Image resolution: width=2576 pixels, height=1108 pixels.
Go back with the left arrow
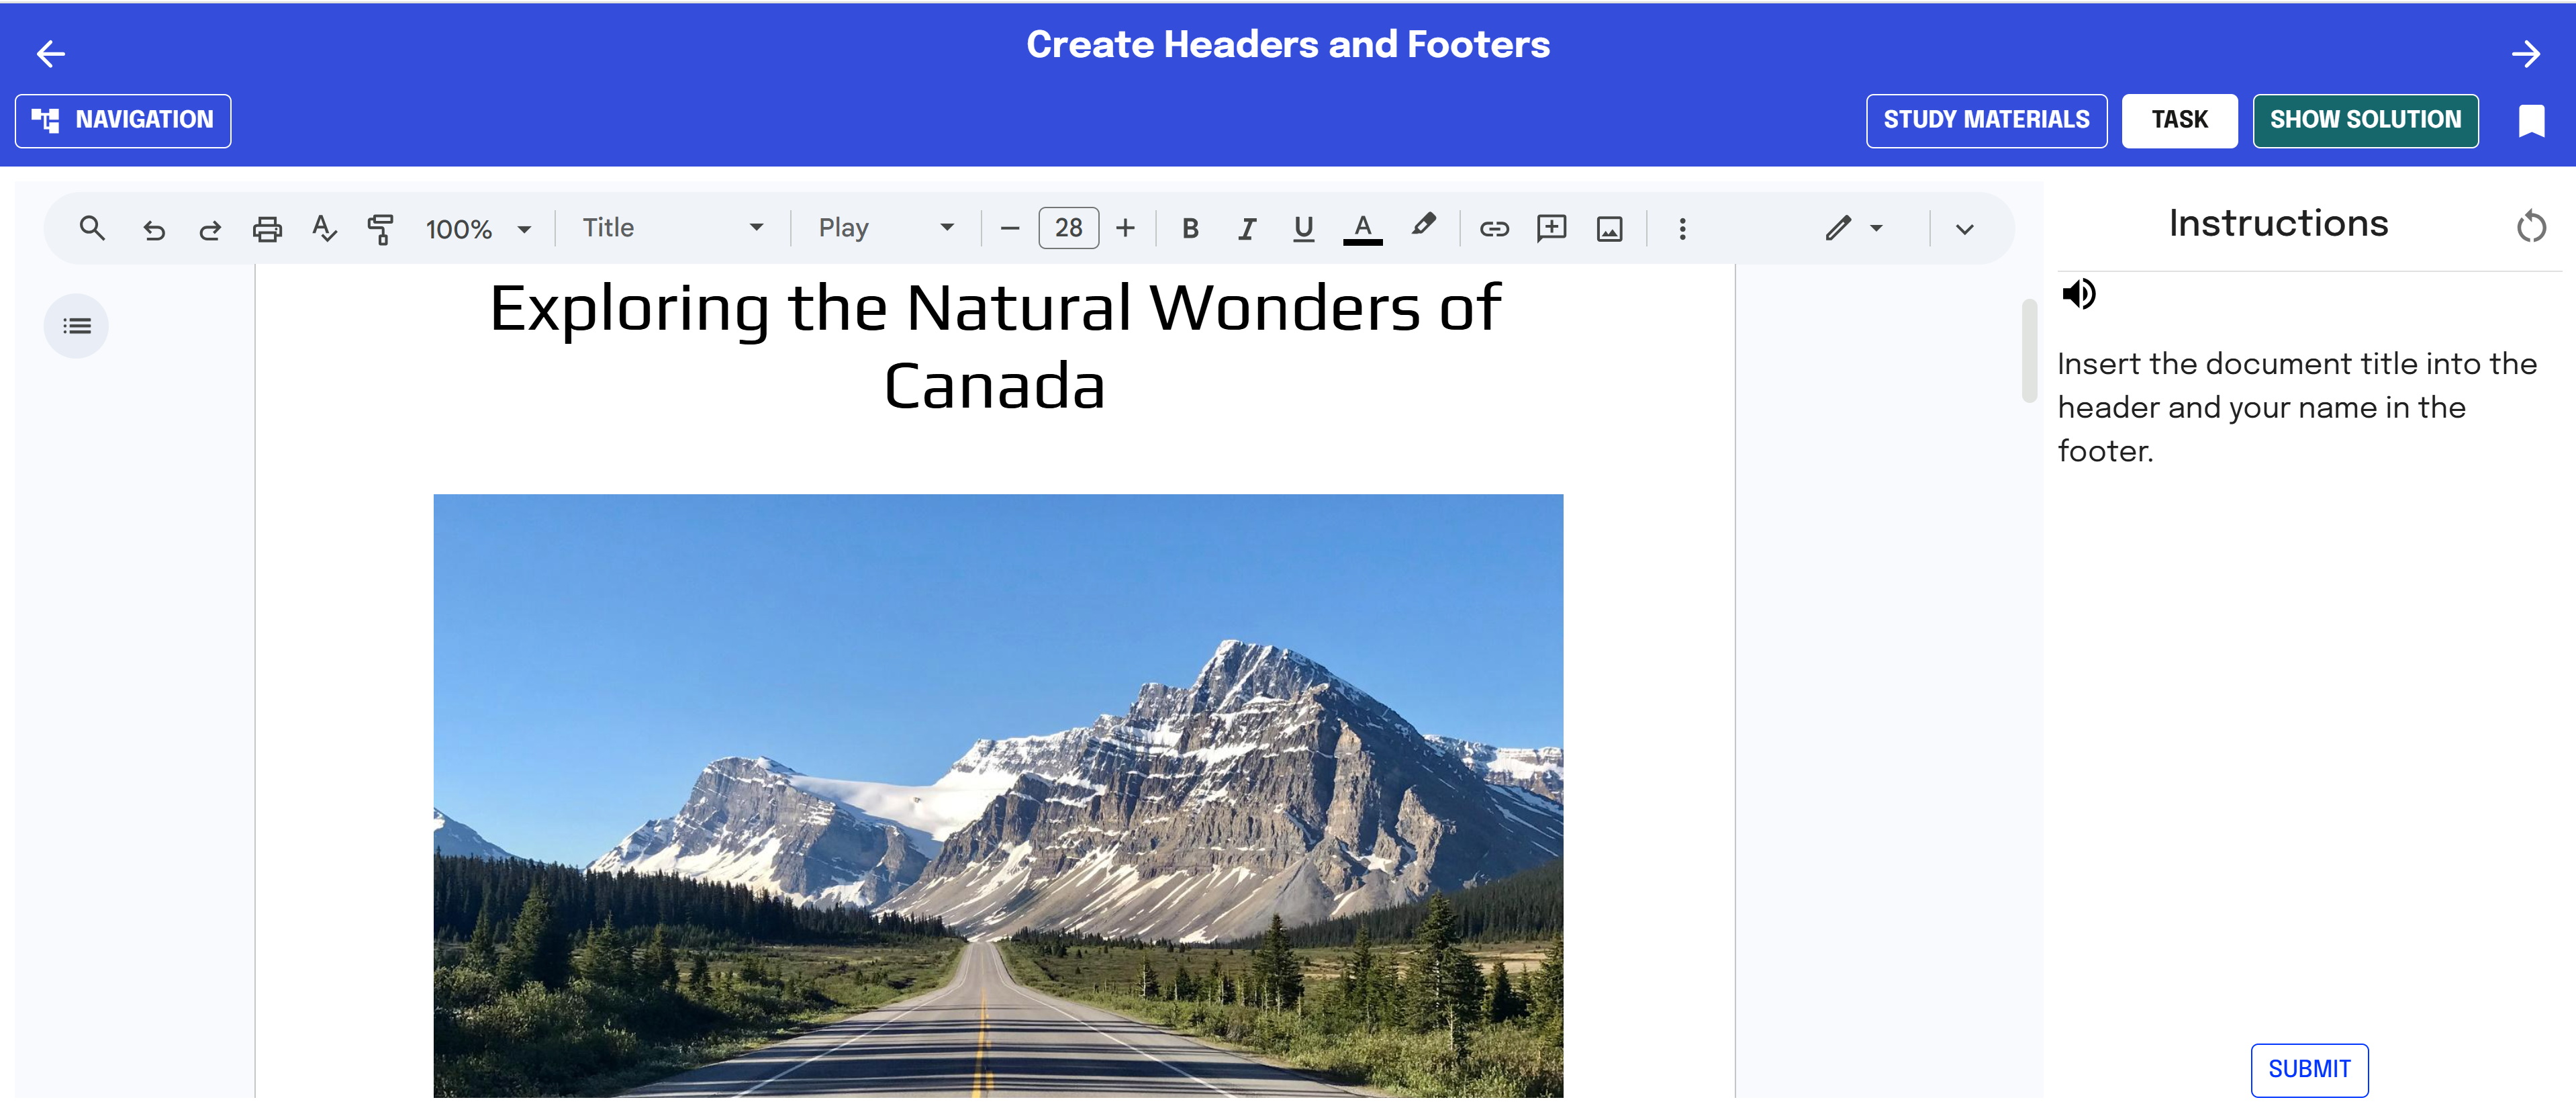point(50,54)
